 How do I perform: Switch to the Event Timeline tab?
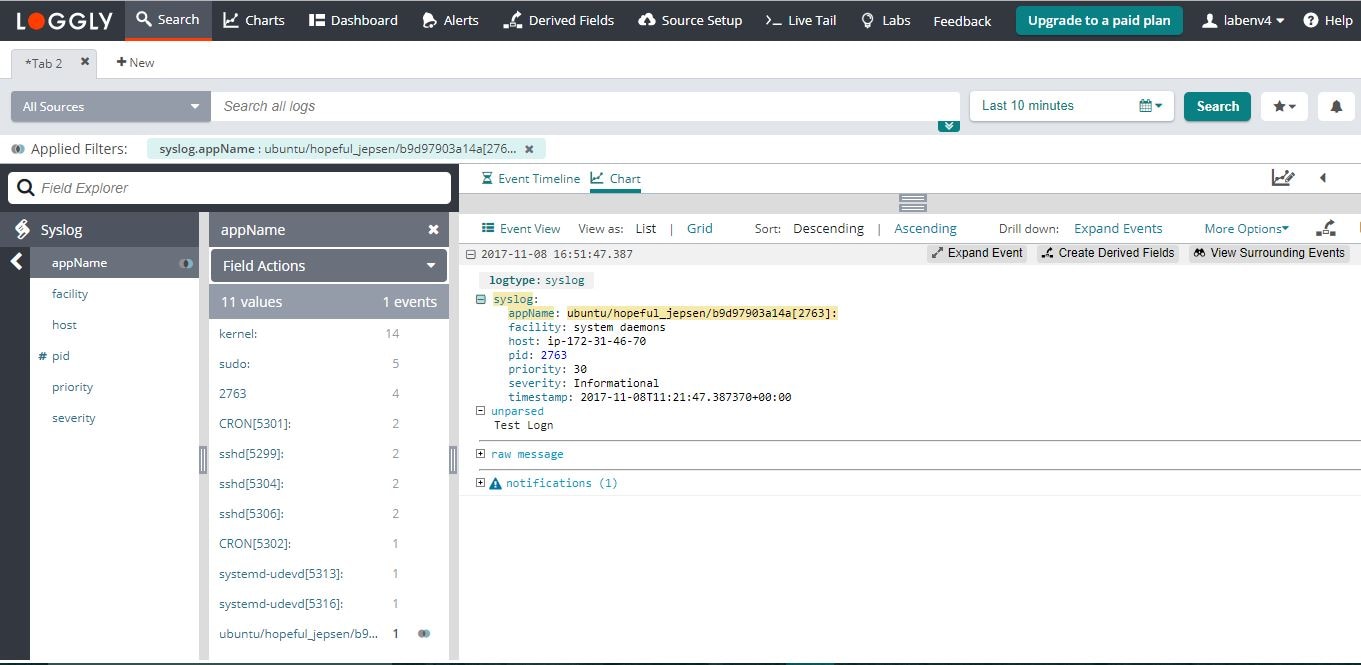click(530, 179)
